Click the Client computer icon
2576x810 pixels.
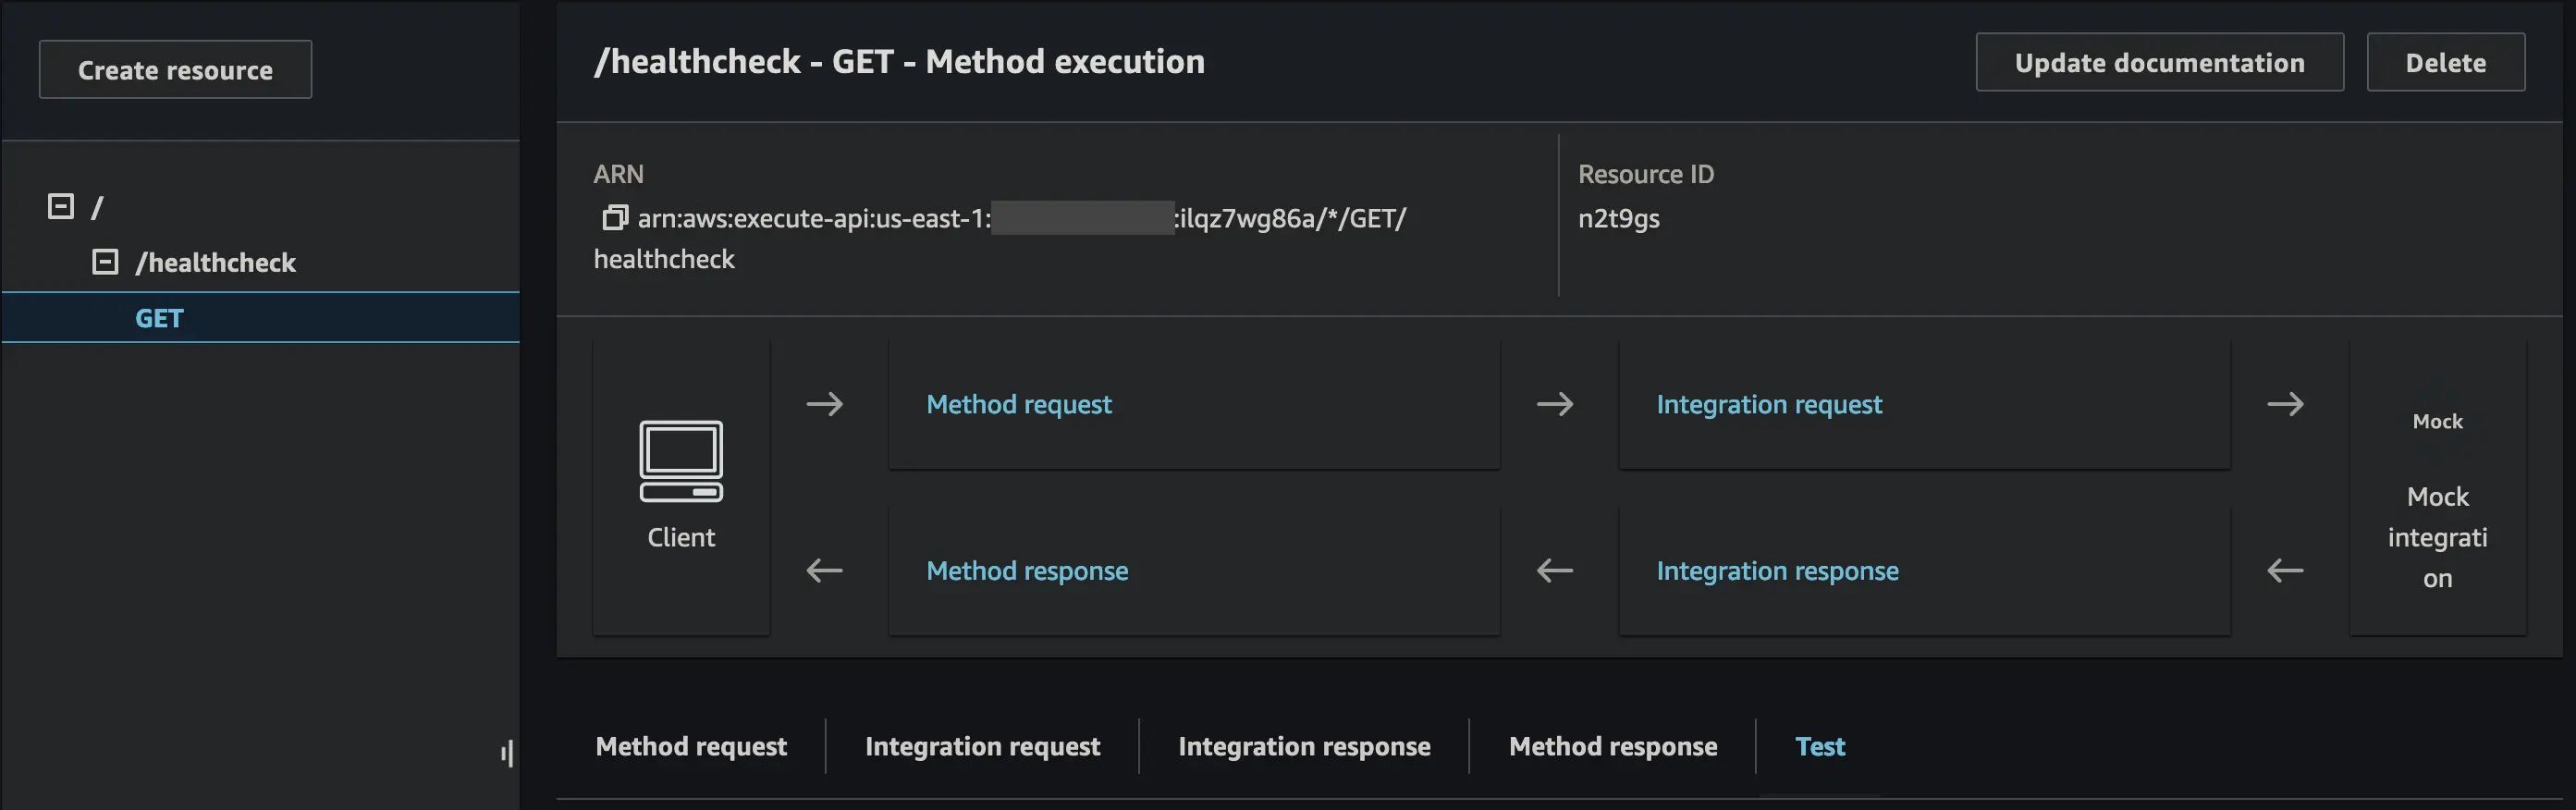point(681,461)
